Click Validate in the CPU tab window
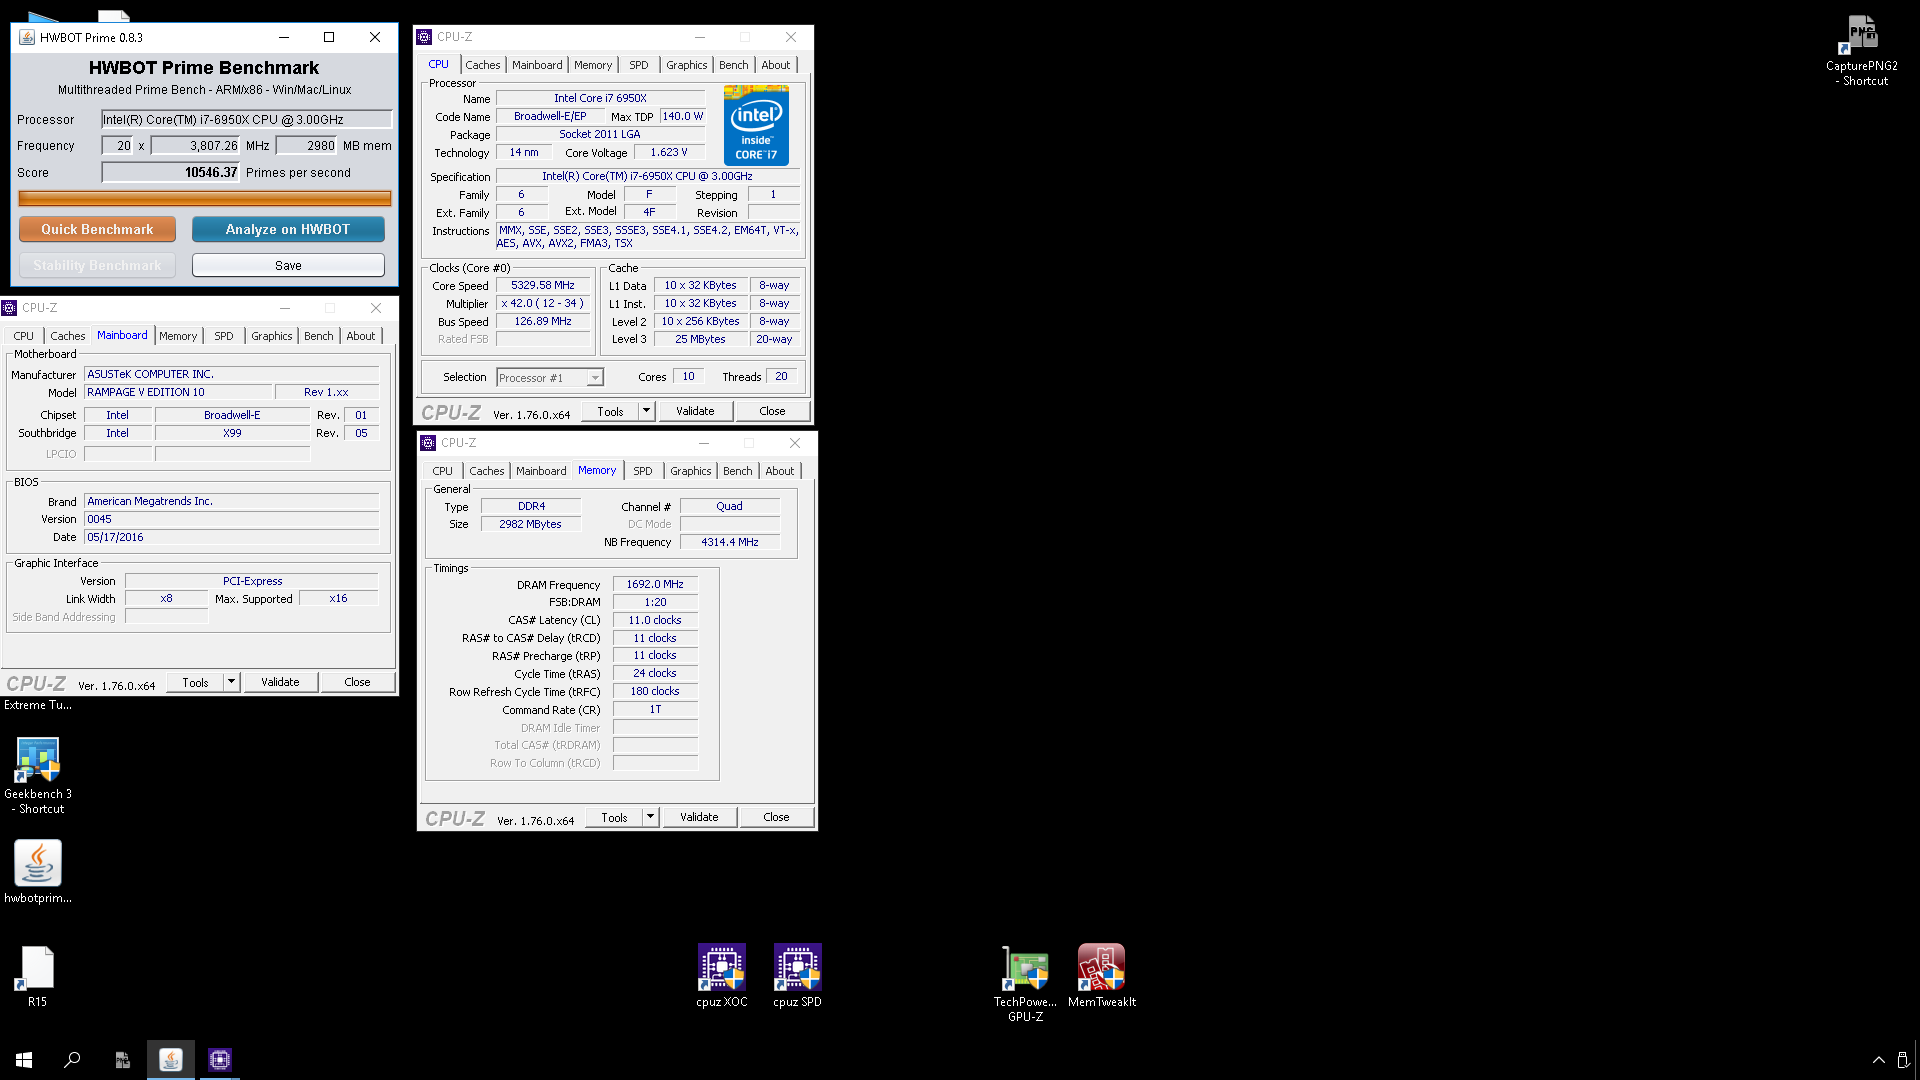This screenshot has height=1080, width=1920. [x=696, y=411]
